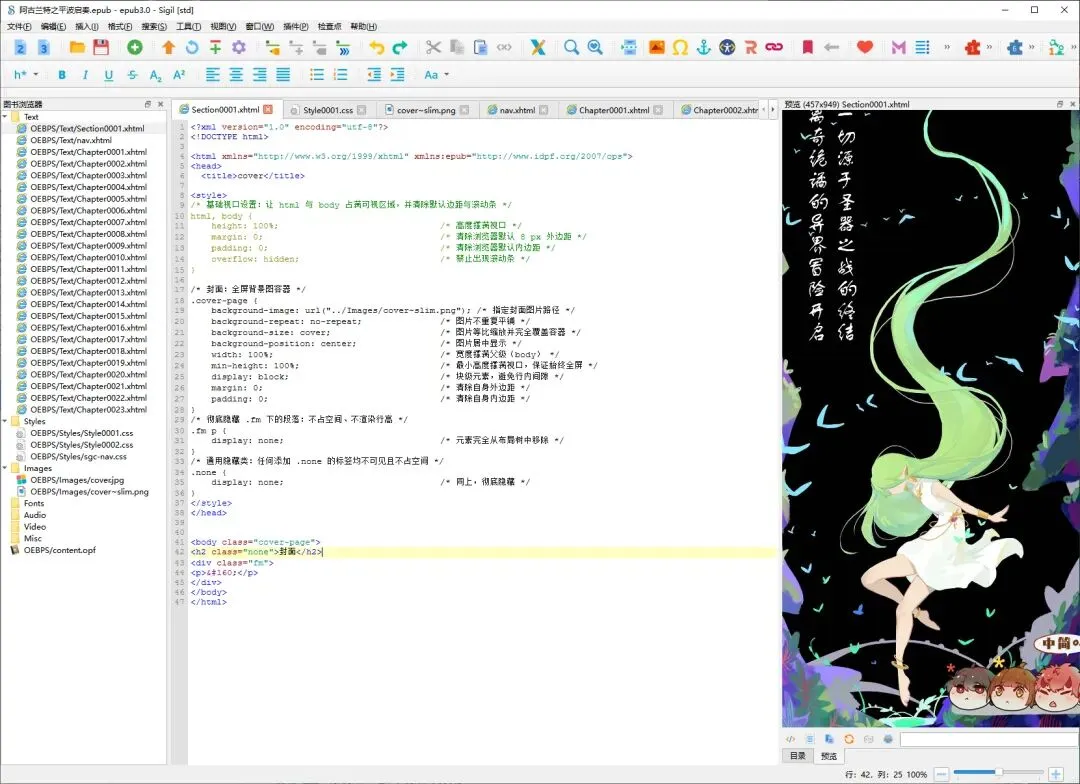The height and width of the screenshot is (784, 1080).
Task: Save the EPUB with the red floppy icon
Action: [x=101, y=47]
